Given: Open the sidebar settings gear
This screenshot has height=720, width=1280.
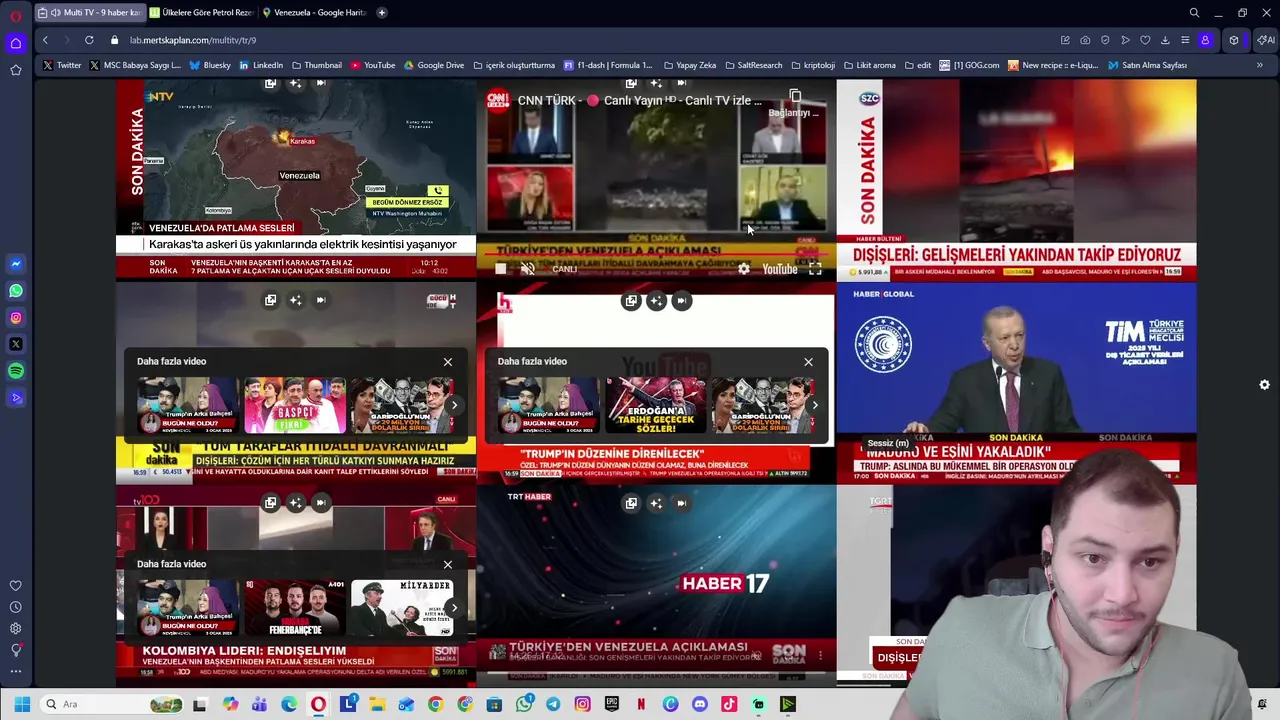Looking at the screenshot, I should 15,628.
